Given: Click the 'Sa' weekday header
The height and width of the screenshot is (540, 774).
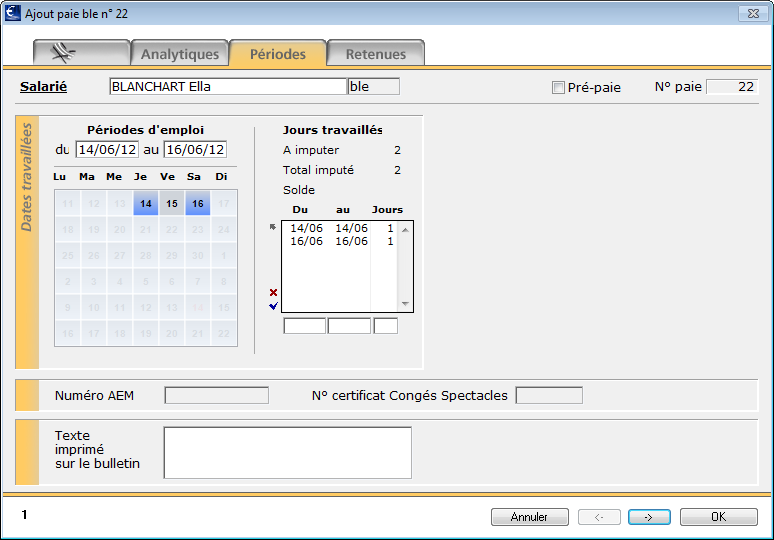Looking at the screenshot, I should coord(194,177).
